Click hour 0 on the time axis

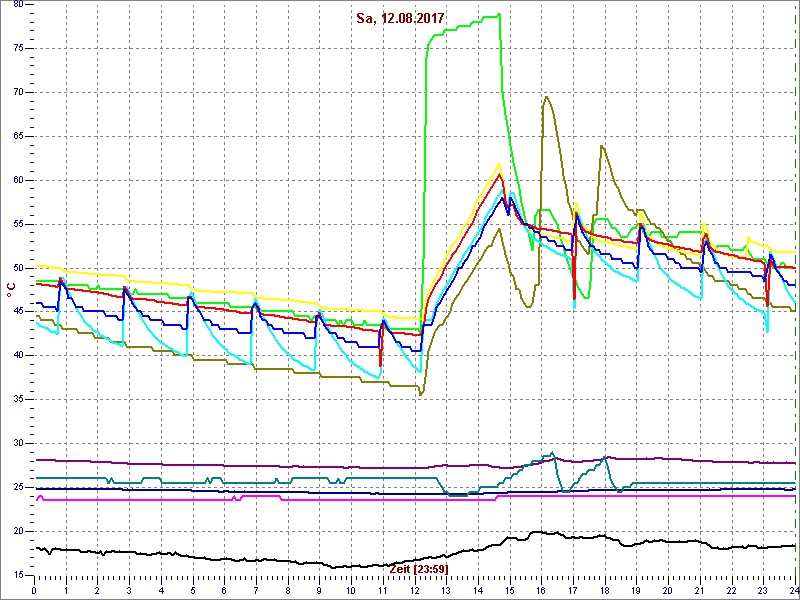pyautogui.click(x=34, y=590)
